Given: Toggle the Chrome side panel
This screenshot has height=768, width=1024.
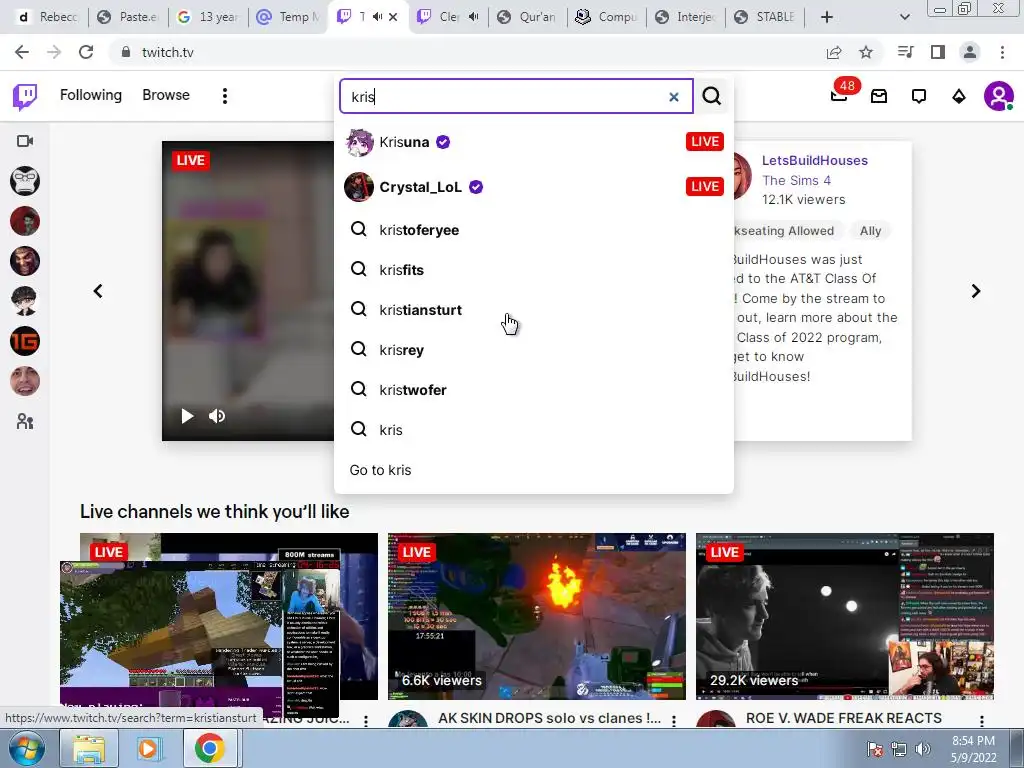Looking at the screenshot, I should tap(938, 52).
